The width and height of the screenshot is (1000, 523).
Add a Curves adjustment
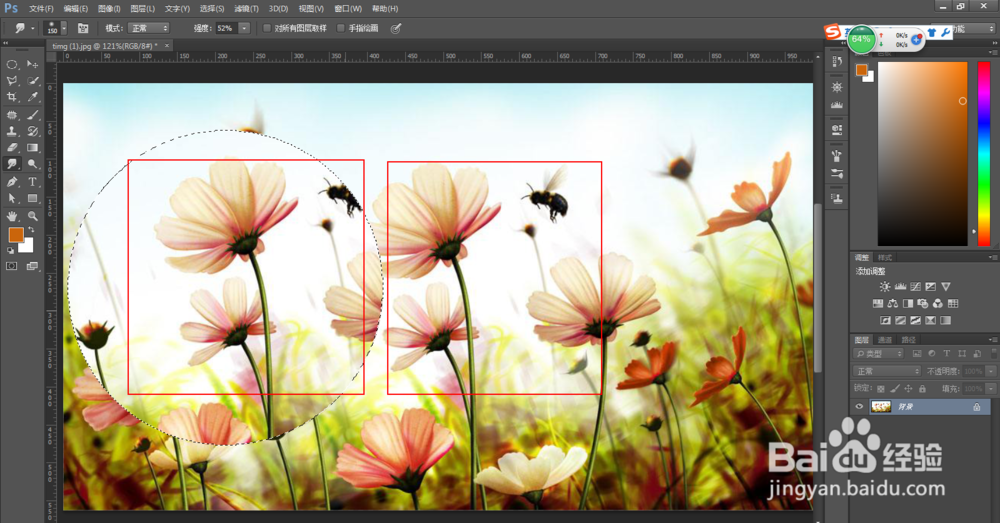pyautogui.click(x=915, y=287)
